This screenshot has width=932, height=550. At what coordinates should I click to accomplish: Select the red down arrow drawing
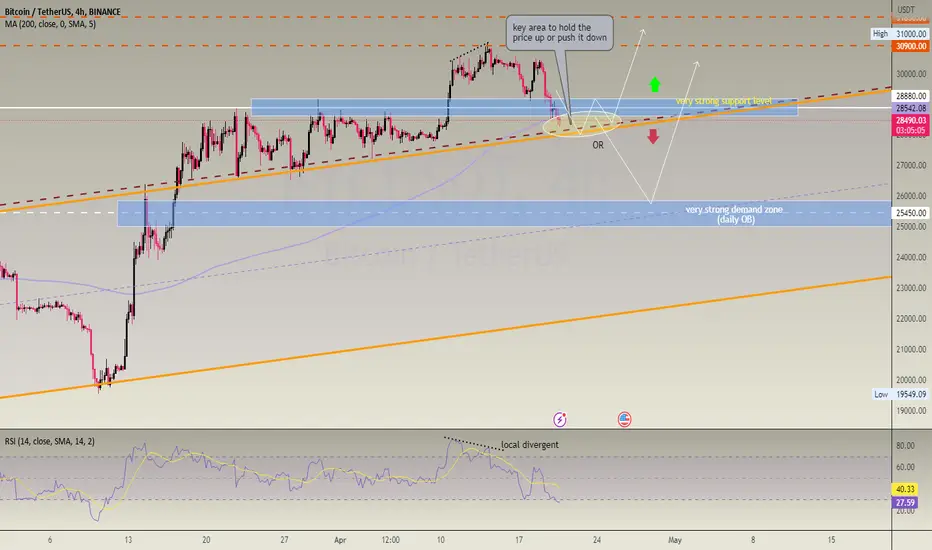653,136
